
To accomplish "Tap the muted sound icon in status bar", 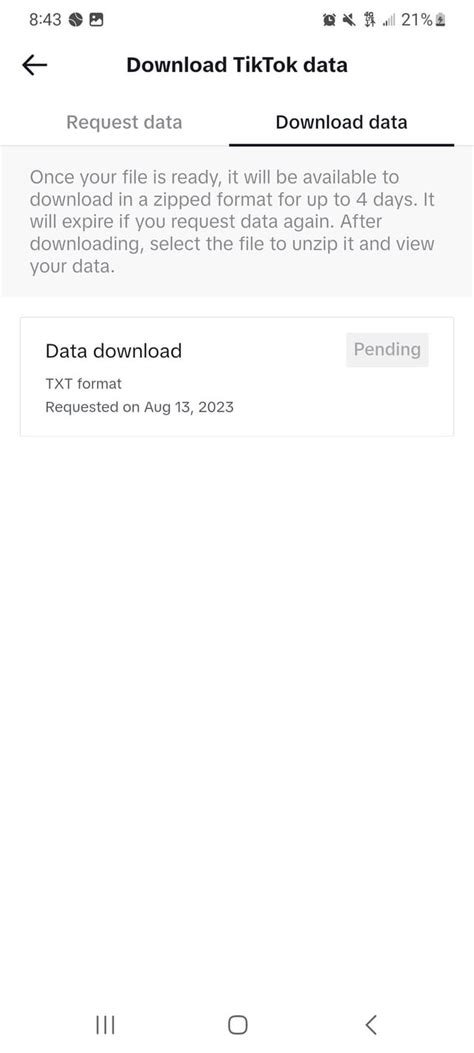I will [348, 21].
